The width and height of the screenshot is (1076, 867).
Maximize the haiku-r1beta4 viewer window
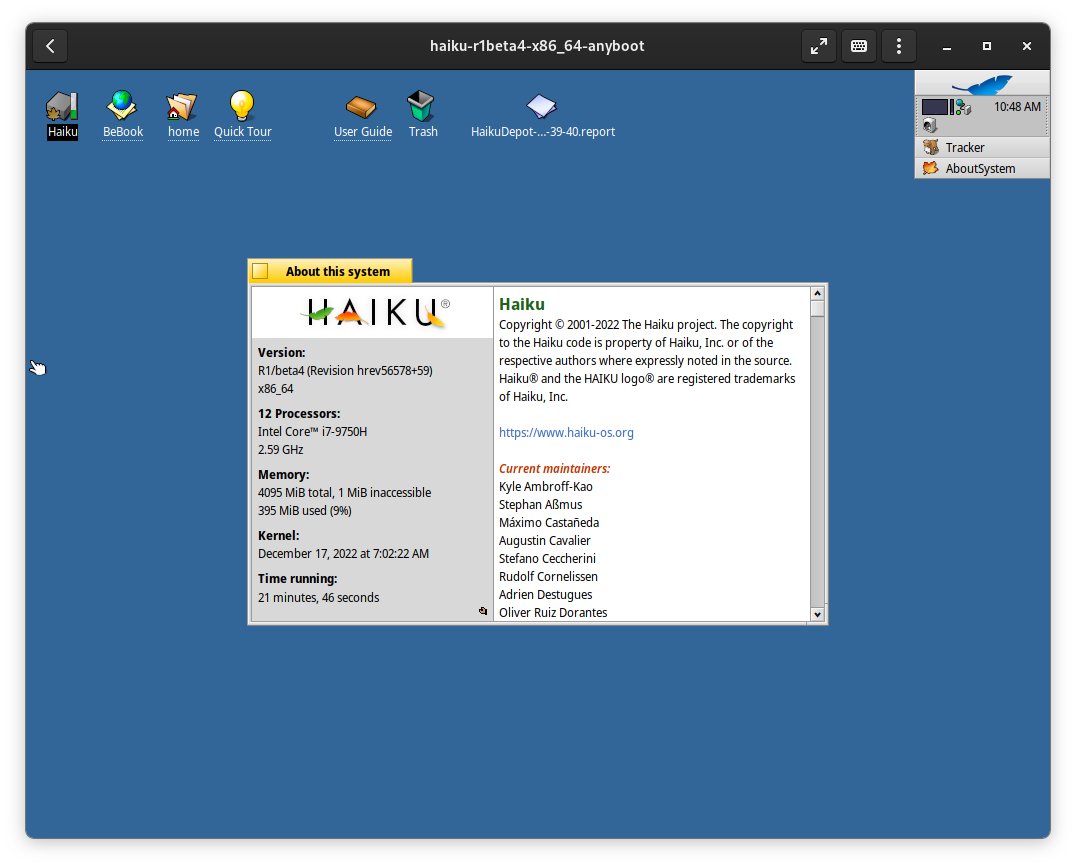[x=987, y=46]
